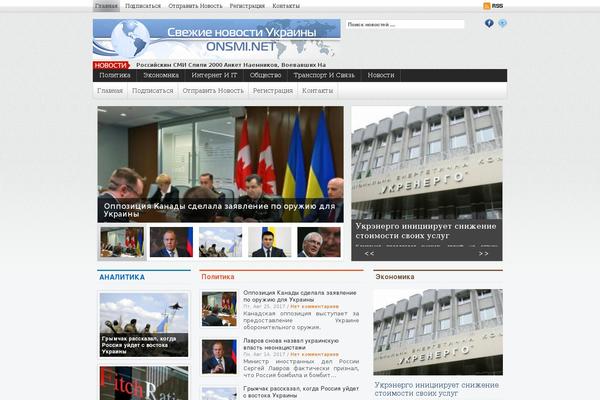Open Политика thumbnail of Lavrov

pos(219,357)
